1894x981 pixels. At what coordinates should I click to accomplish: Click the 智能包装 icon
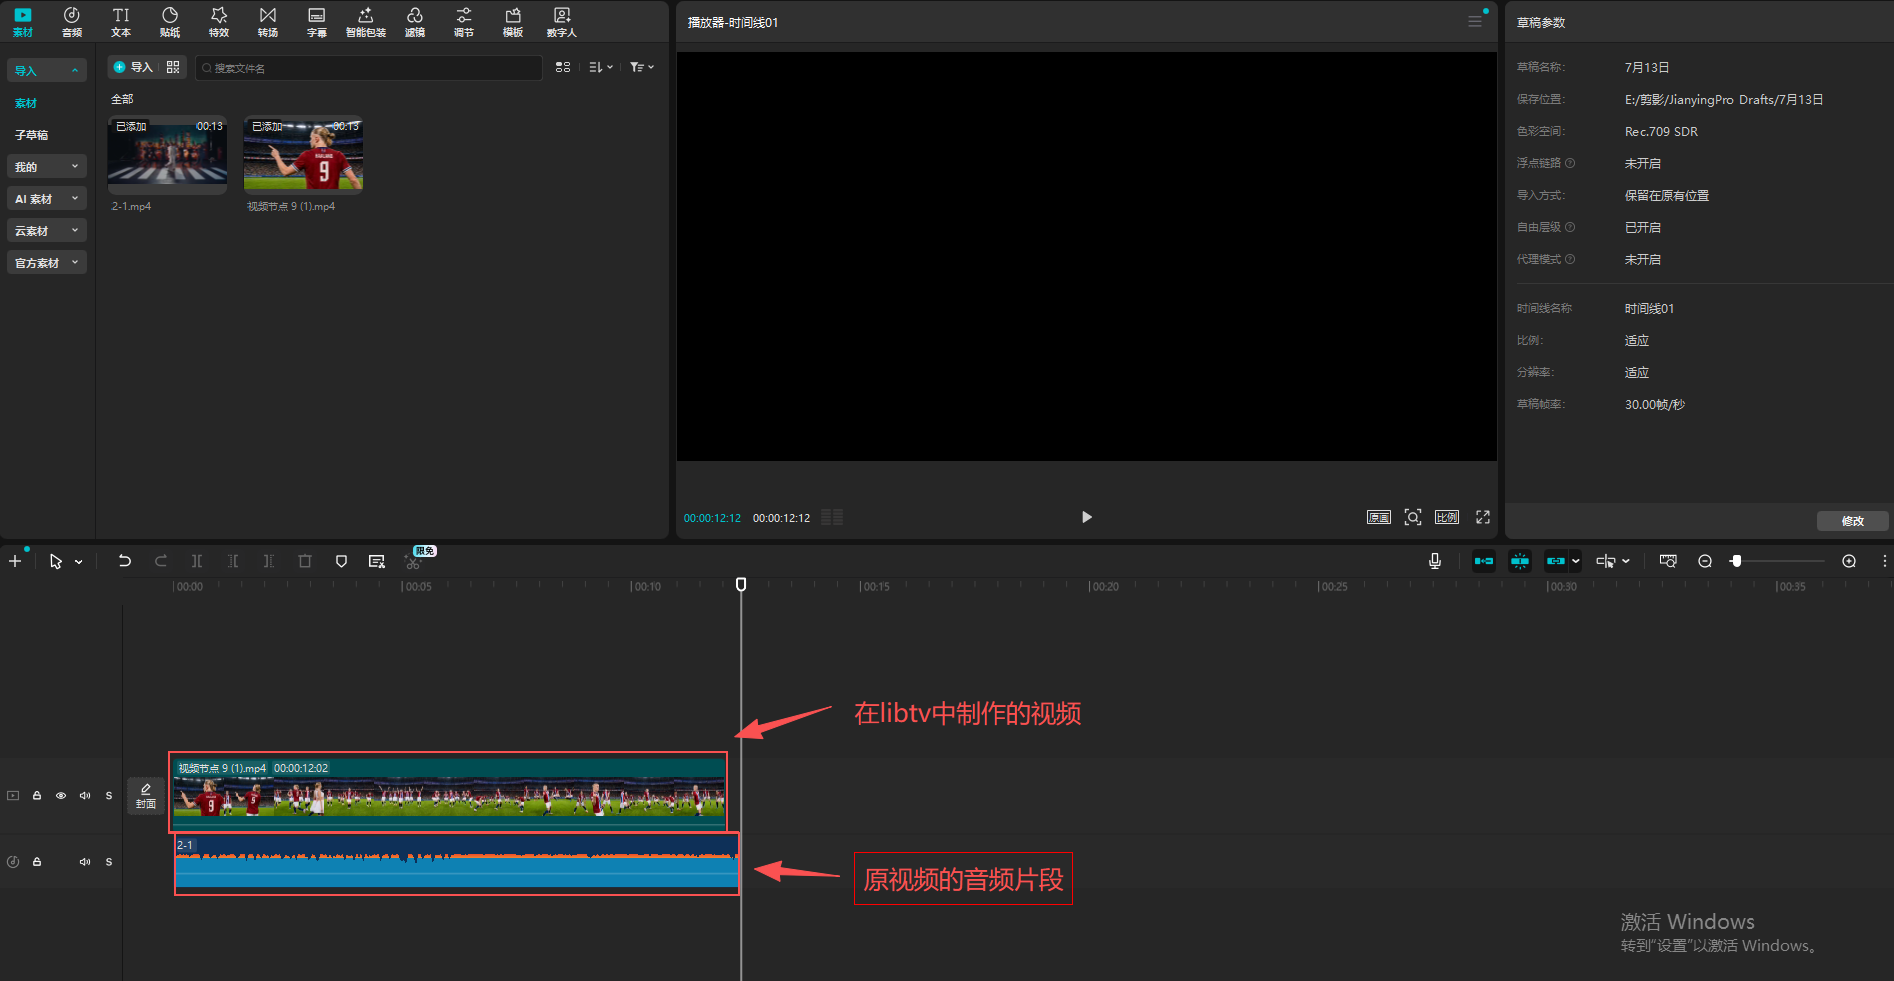click(x=366, y=22)
